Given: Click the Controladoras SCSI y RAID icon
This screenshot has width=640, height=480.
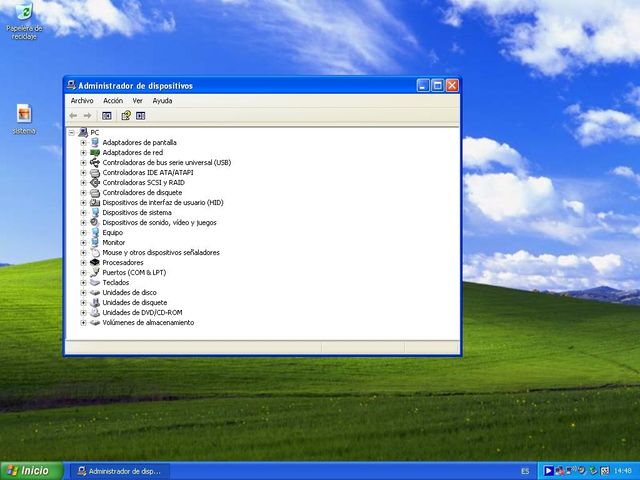Looking at the screenshot, I should 95,182.
